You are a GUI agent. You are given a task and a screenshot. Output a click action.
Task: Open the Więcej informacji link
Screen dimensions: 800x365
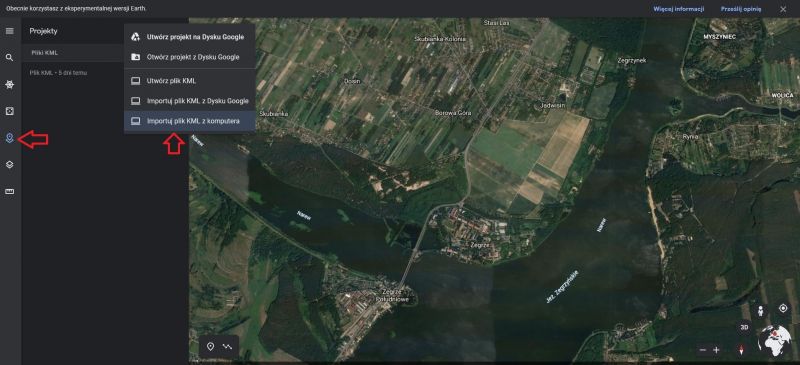pyautogui.click(x=679, y=9)
